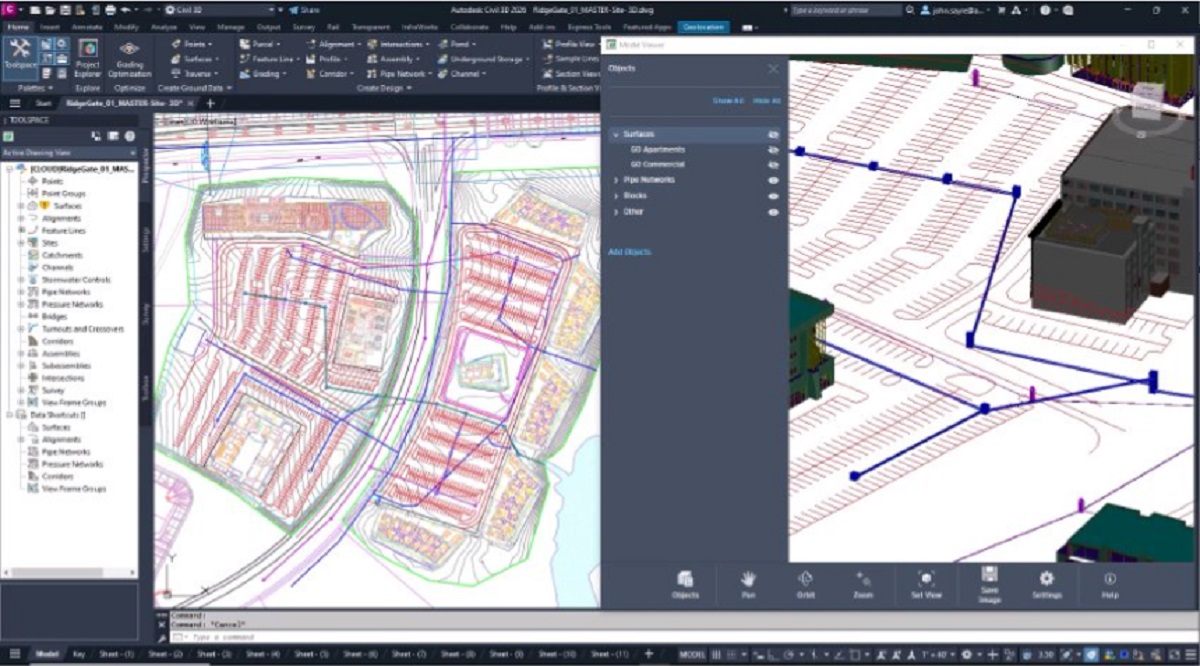Screen dimensions: 1200x666
Task: Expand the Pipe Networks group
Action: point(616,180)
